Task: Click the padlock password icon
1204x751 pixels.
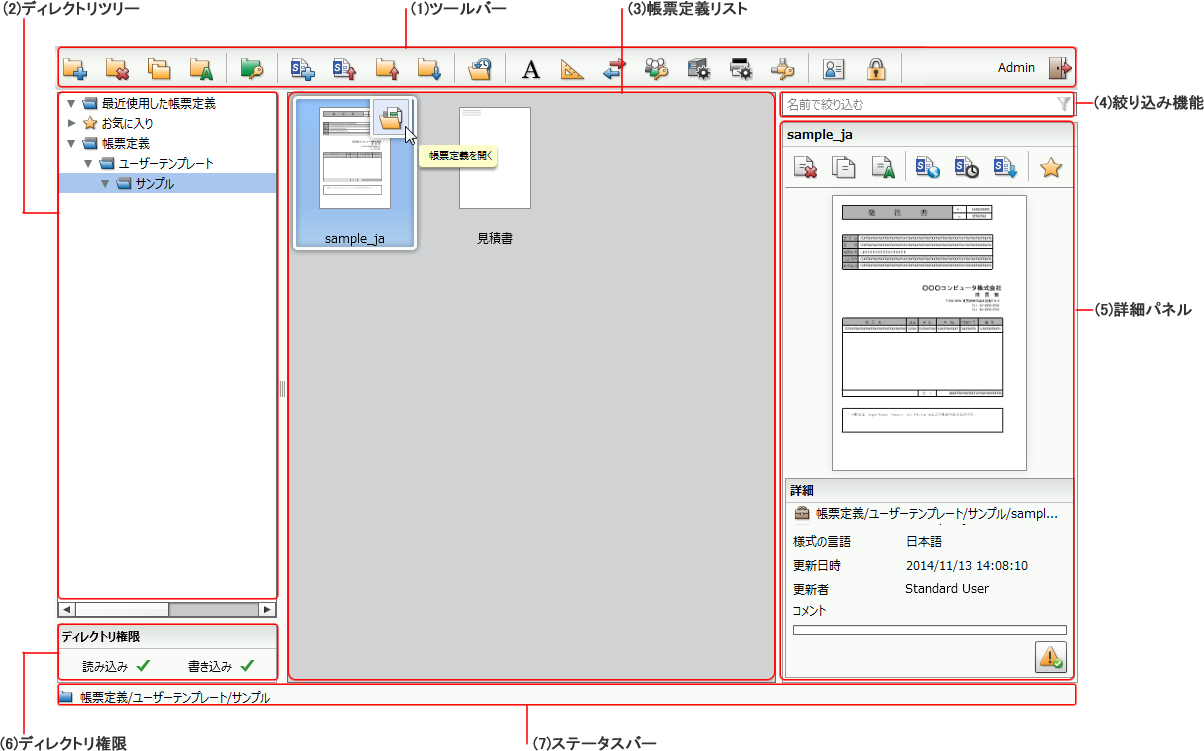Action: pyautogui.click(x=876, y=68)
